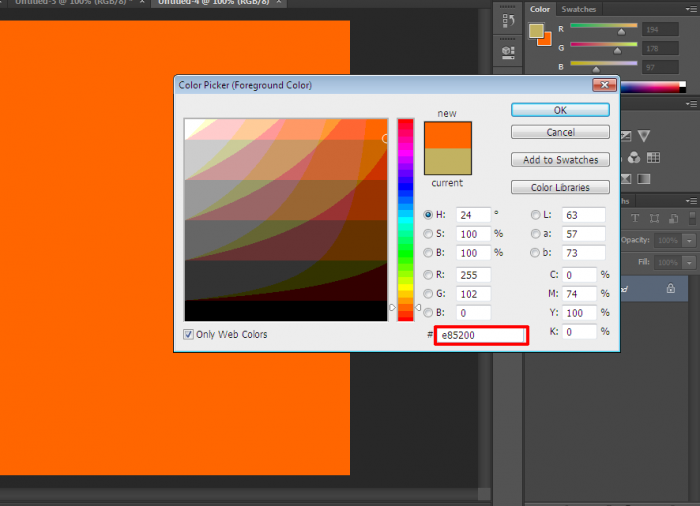The width and height of the screenshot is (700, 506).
Task: Click the Vibrance triangle adjustment icon
Action: point(644,136)
